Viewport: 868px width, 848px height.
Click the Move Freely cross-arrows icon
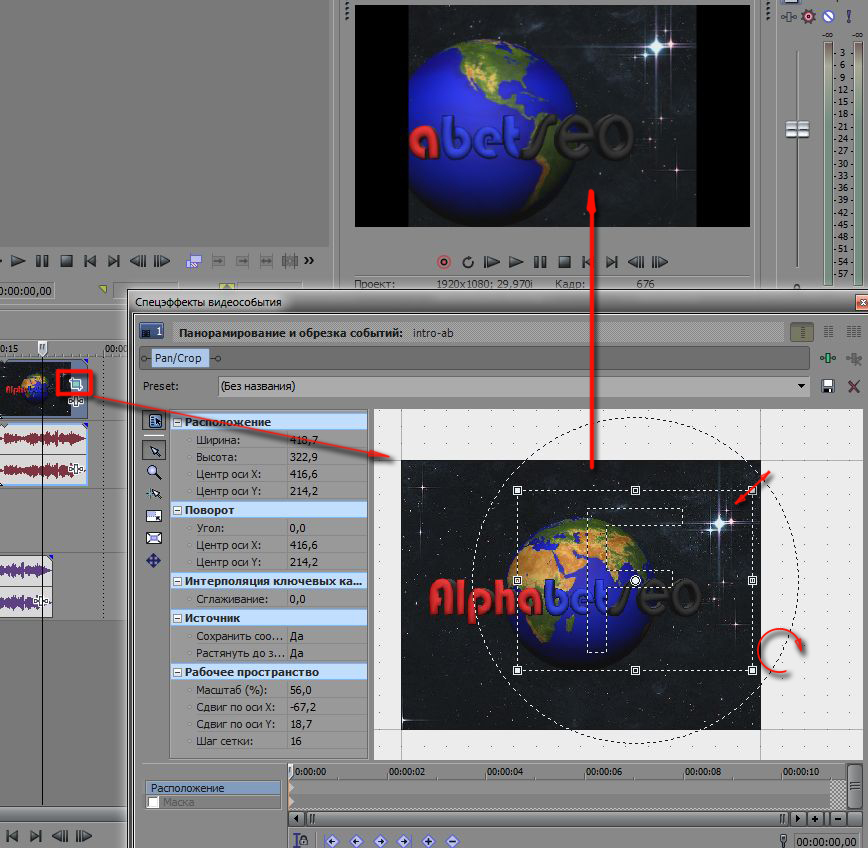coord(154,561)
